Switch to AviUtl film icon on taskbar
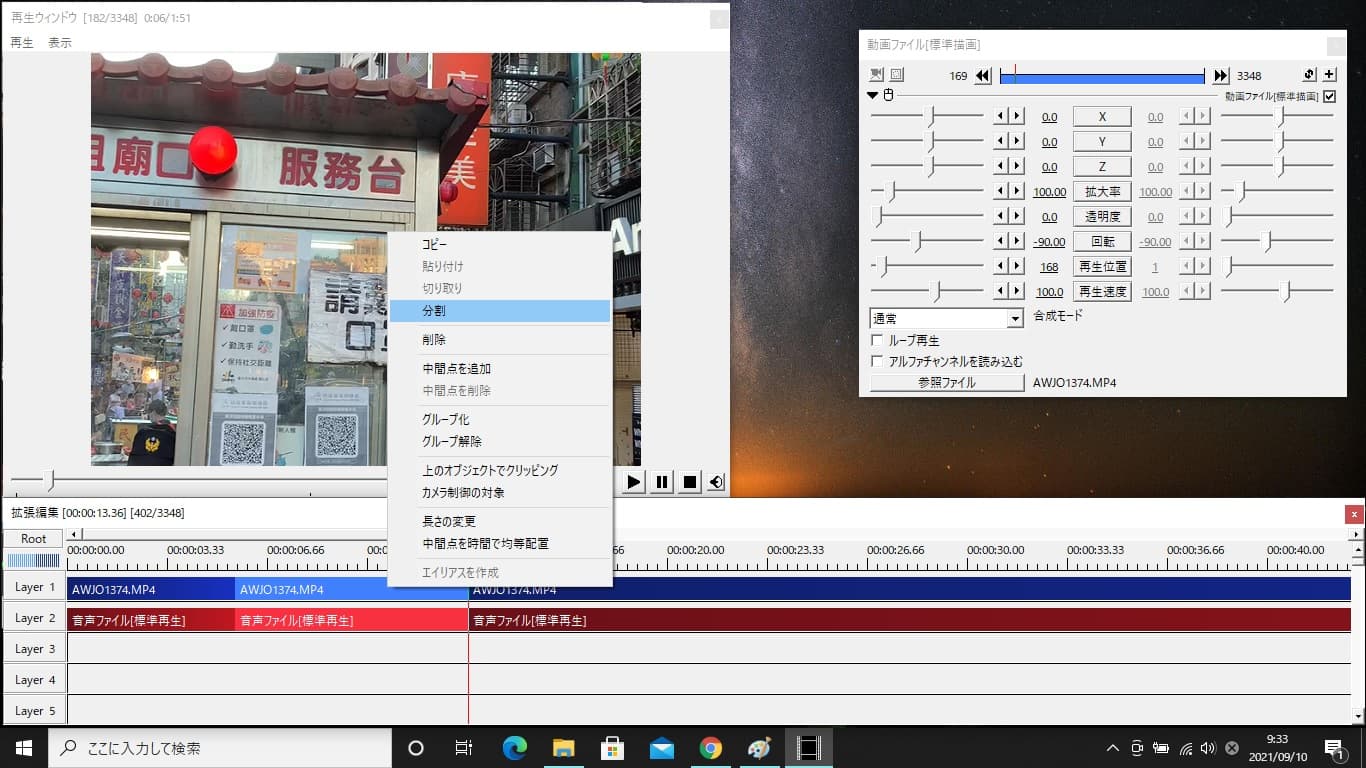 click(808, 748)
